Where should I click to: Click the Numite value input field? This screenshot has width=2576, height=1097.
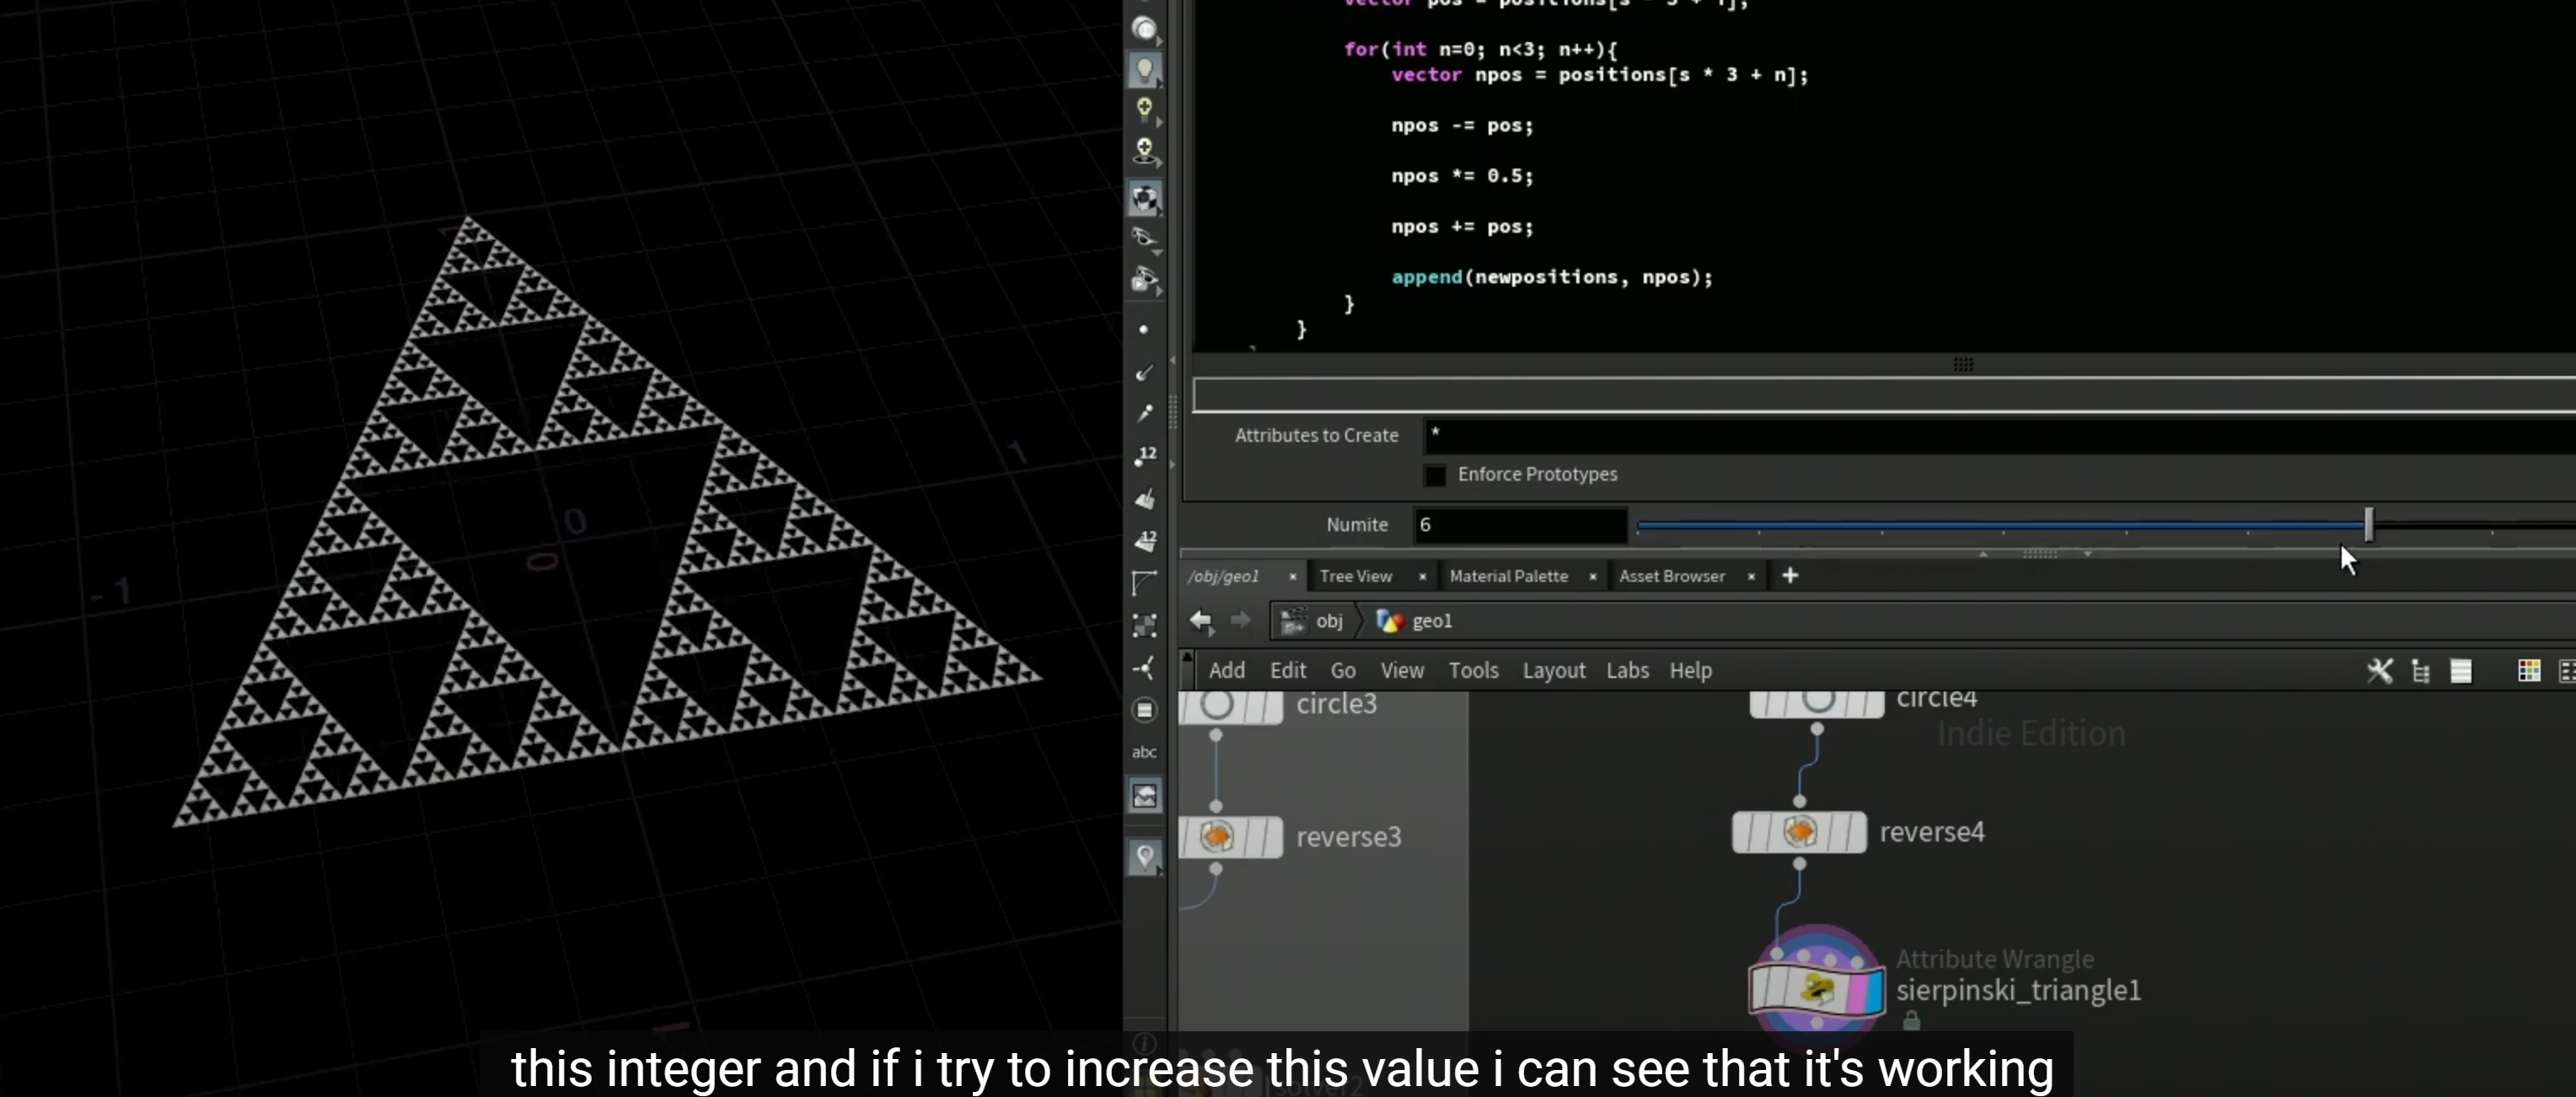[1520, 525]
